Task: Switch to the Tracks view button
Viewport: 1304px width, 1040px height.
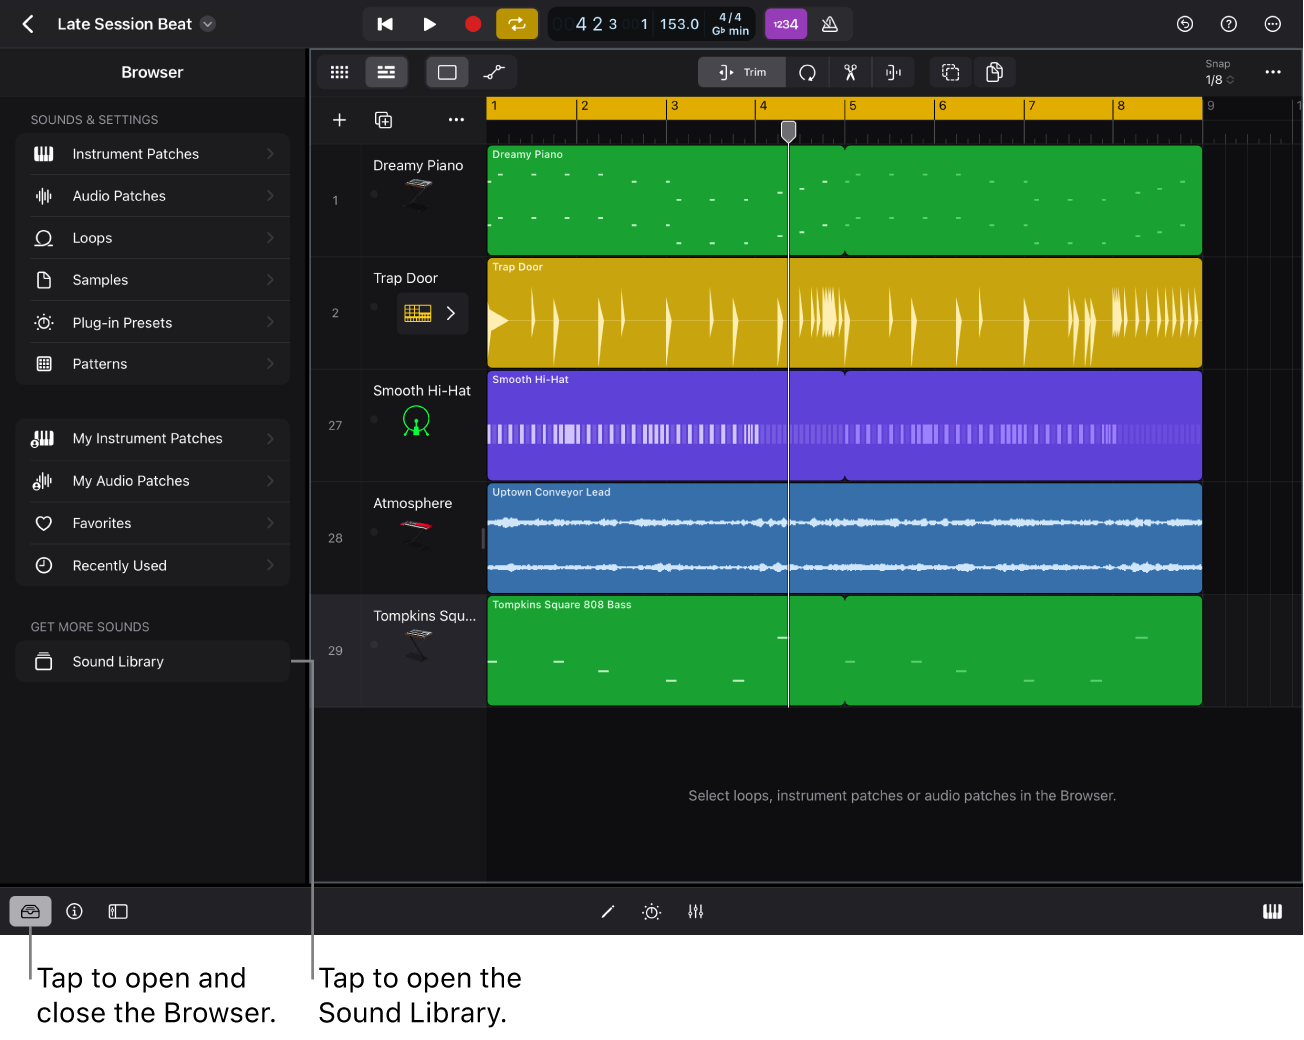Action: [x=386, y=72]
